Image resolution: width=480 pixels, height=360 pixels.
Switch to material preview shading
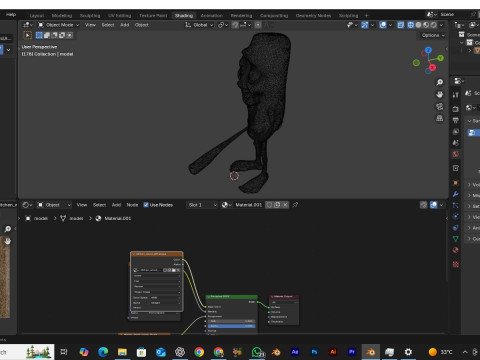coord(426,25)
